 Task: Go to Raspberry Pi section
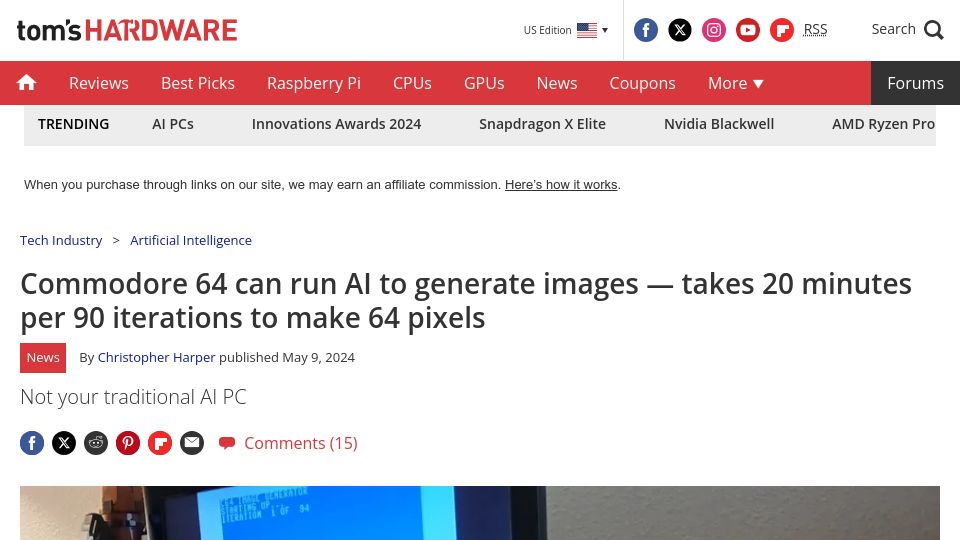[x=313, y=83]
